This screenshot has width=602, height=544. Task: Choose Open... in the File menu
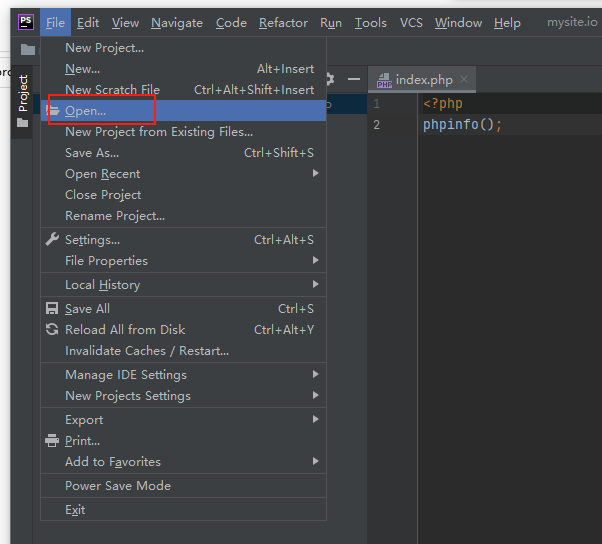(x=184, y=111)
